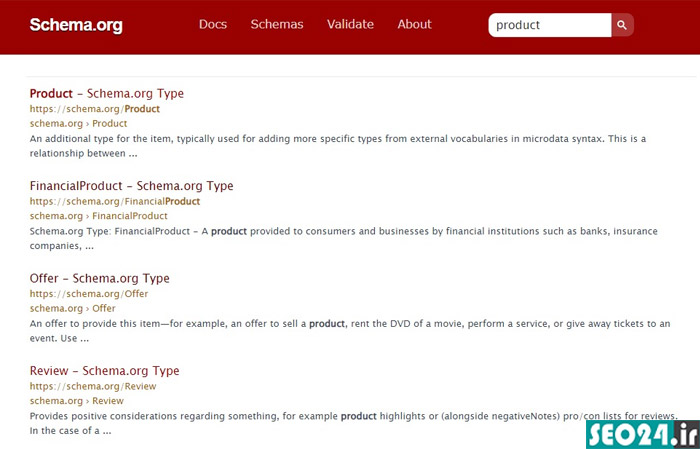Click the SEO24.ir watermark logo
The image size is (700, 449).
[643, 434]
